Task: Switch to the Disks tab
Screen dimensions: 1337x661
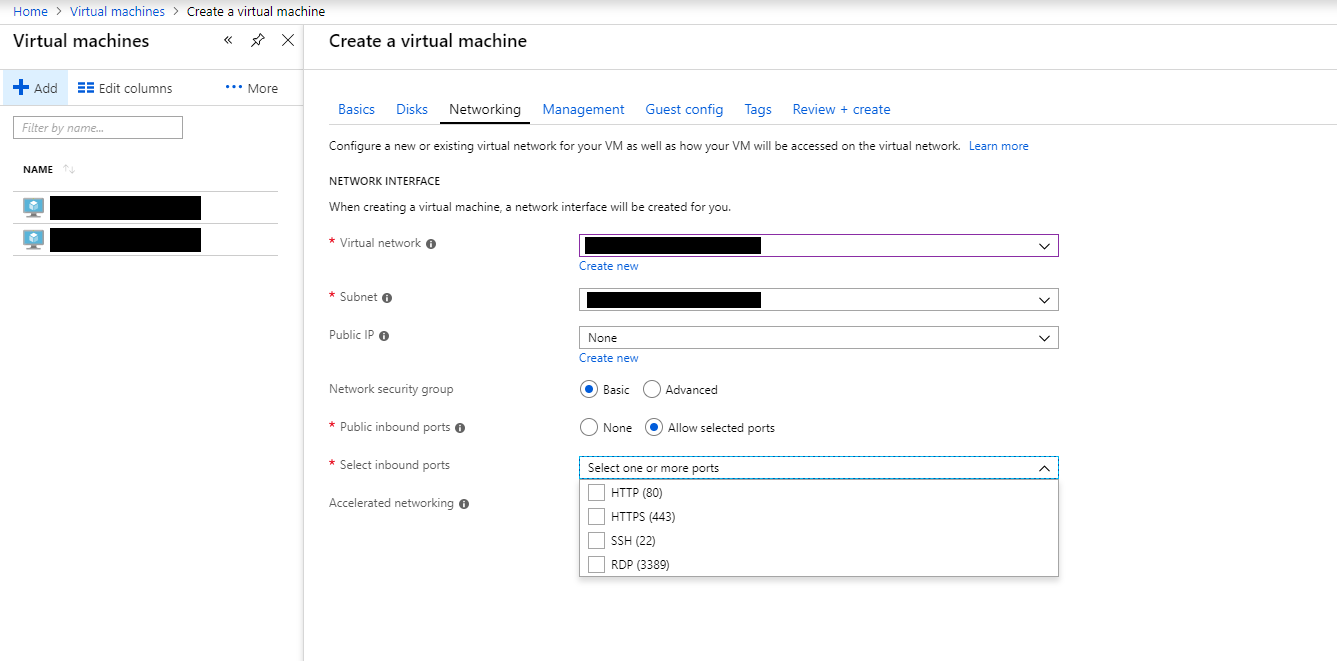Action: (x=412, y=110)
